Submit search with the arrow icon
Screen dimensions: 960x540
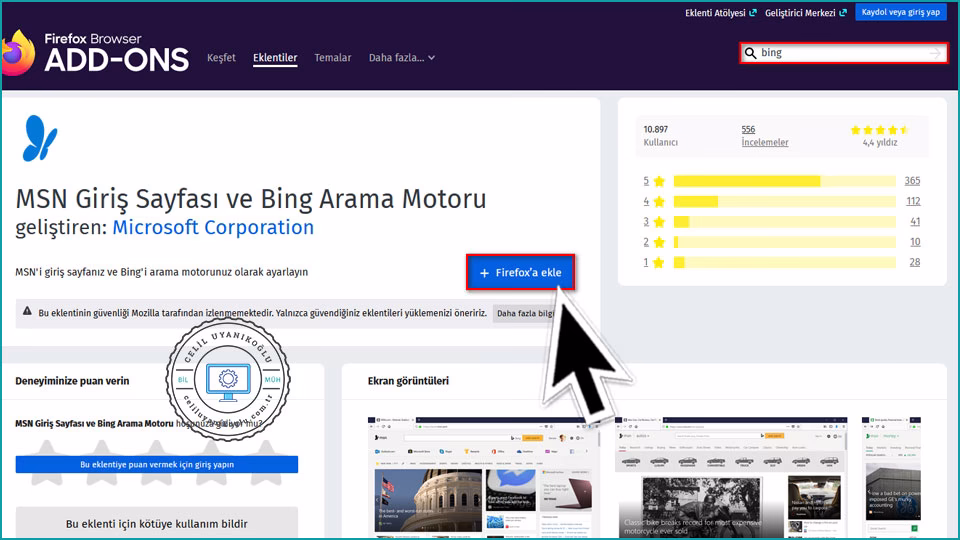pos(935,53)
